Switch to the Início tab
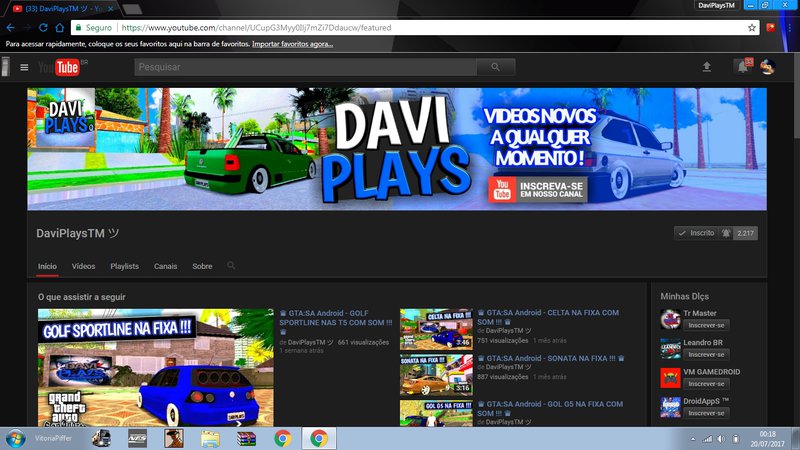 tap(47, 266)
